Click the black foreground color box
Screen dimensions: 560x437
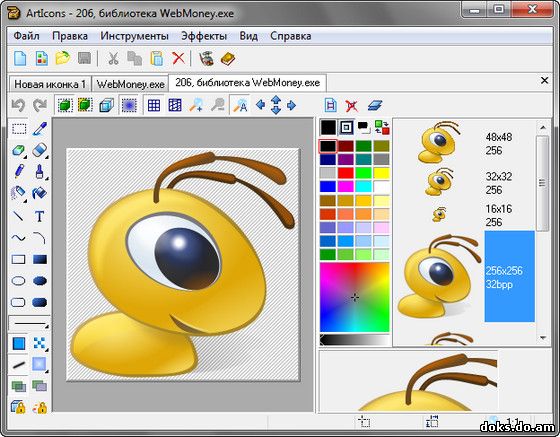[328, 127]
